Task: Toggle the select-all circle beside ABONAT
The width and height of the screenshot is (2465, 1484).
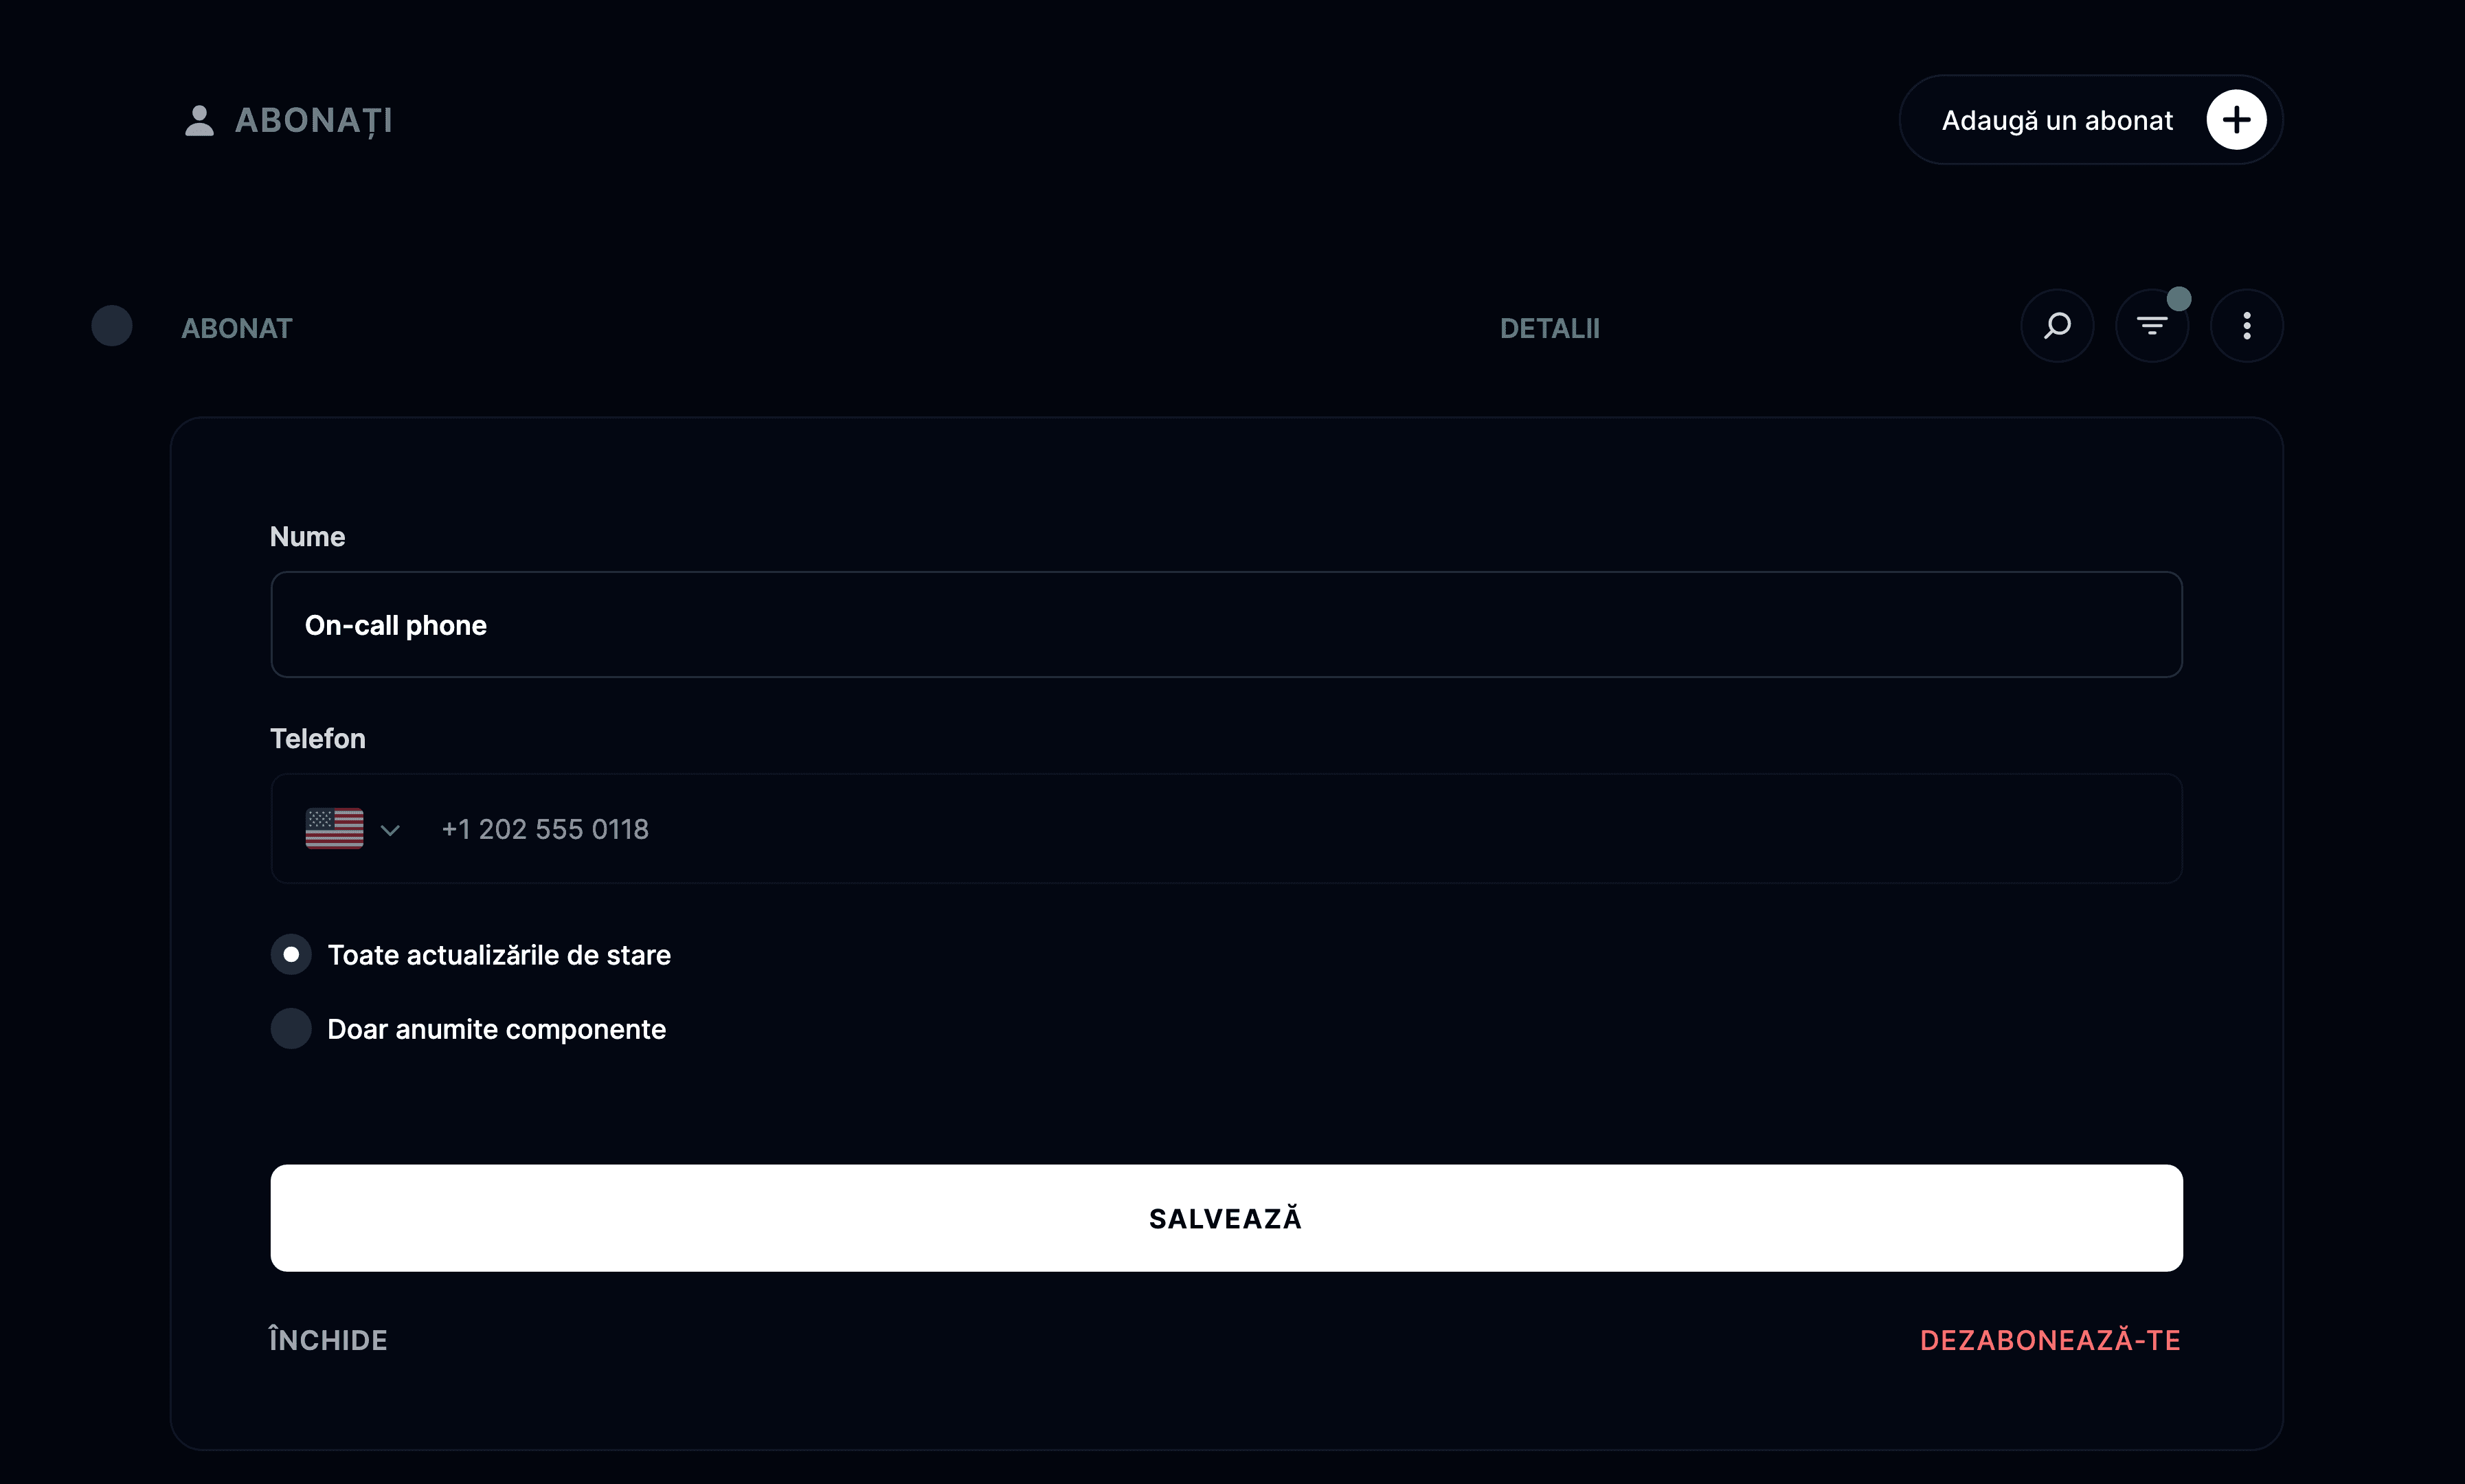Action: (112, 326)
